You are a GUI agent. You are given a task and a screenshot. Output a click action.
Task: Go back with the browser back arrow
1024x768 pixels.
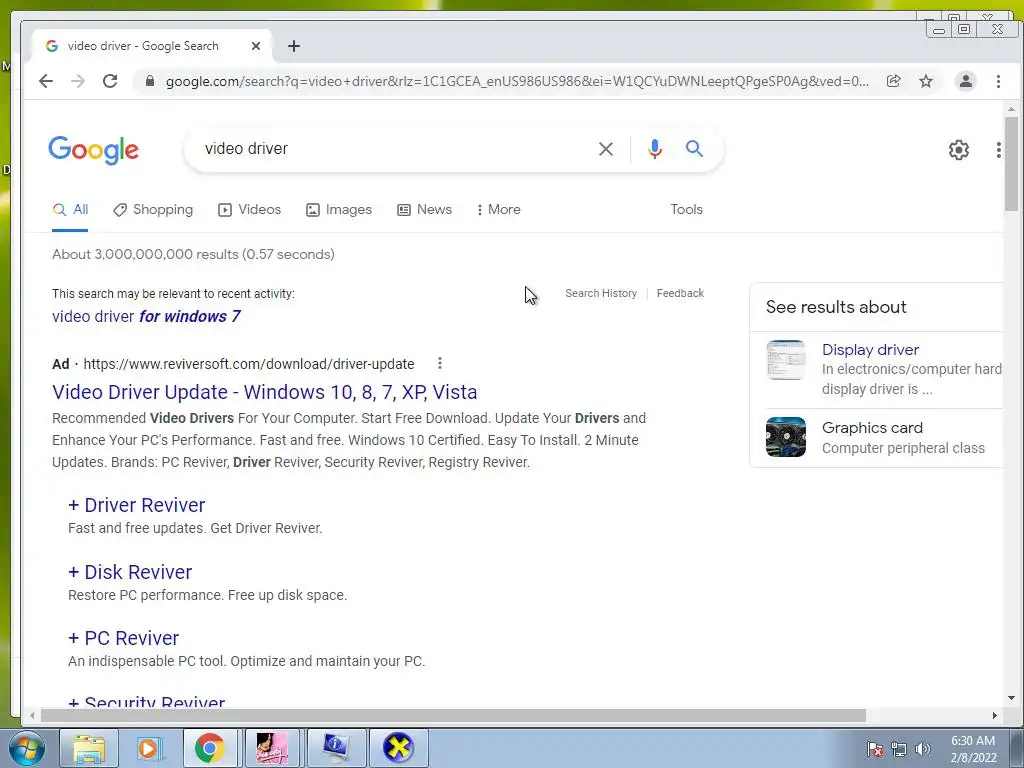(x=46, y=81)
